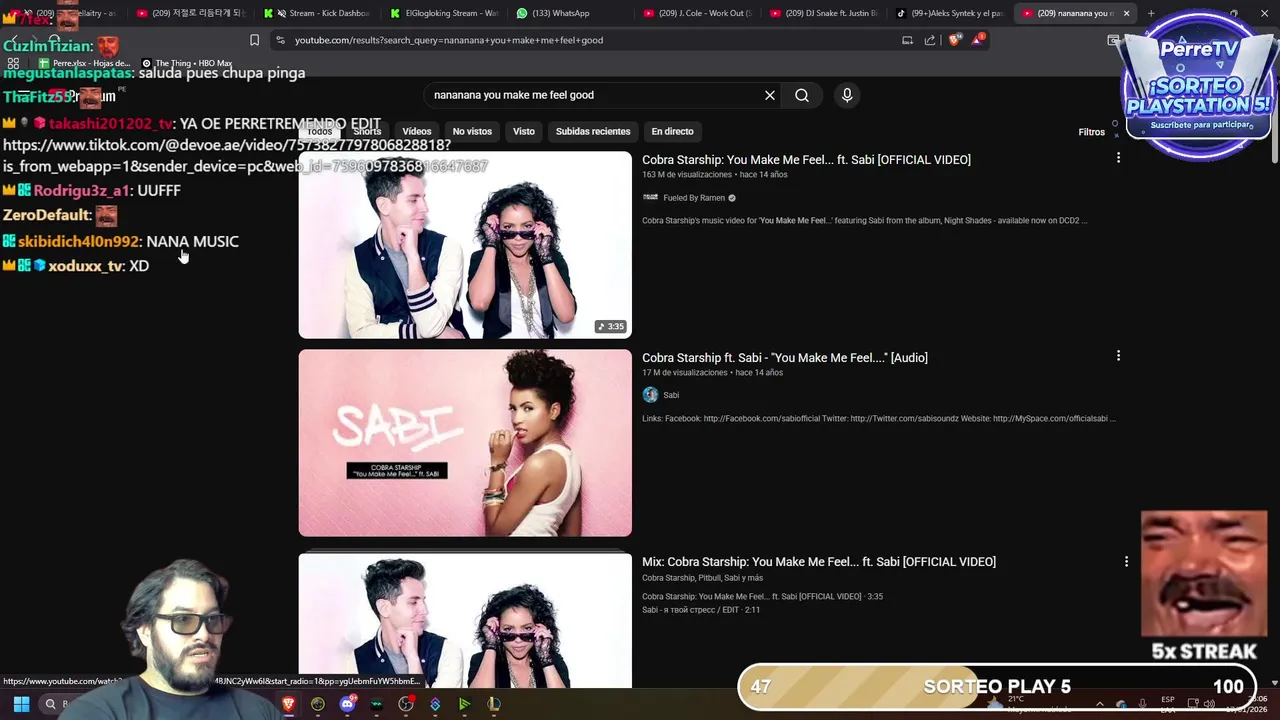Open Discord from the taskbar
The width and height of the screenshot is (1280, 720).
tap(347, 704)
